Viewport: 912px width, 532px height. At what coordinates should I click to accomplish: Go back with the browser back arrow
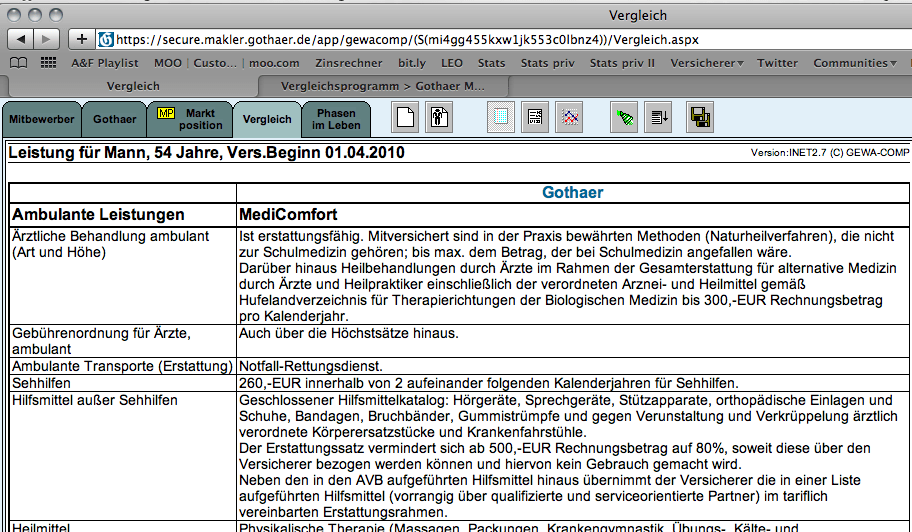tap(20, 39)
